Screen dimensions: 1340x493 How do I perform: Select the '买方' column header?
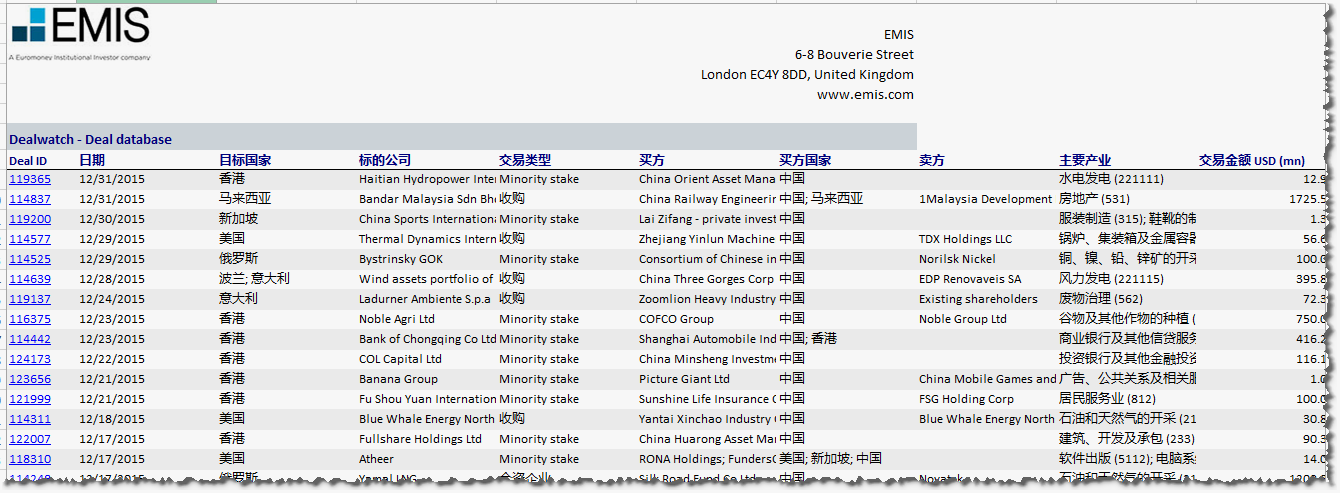click(652, 160)
